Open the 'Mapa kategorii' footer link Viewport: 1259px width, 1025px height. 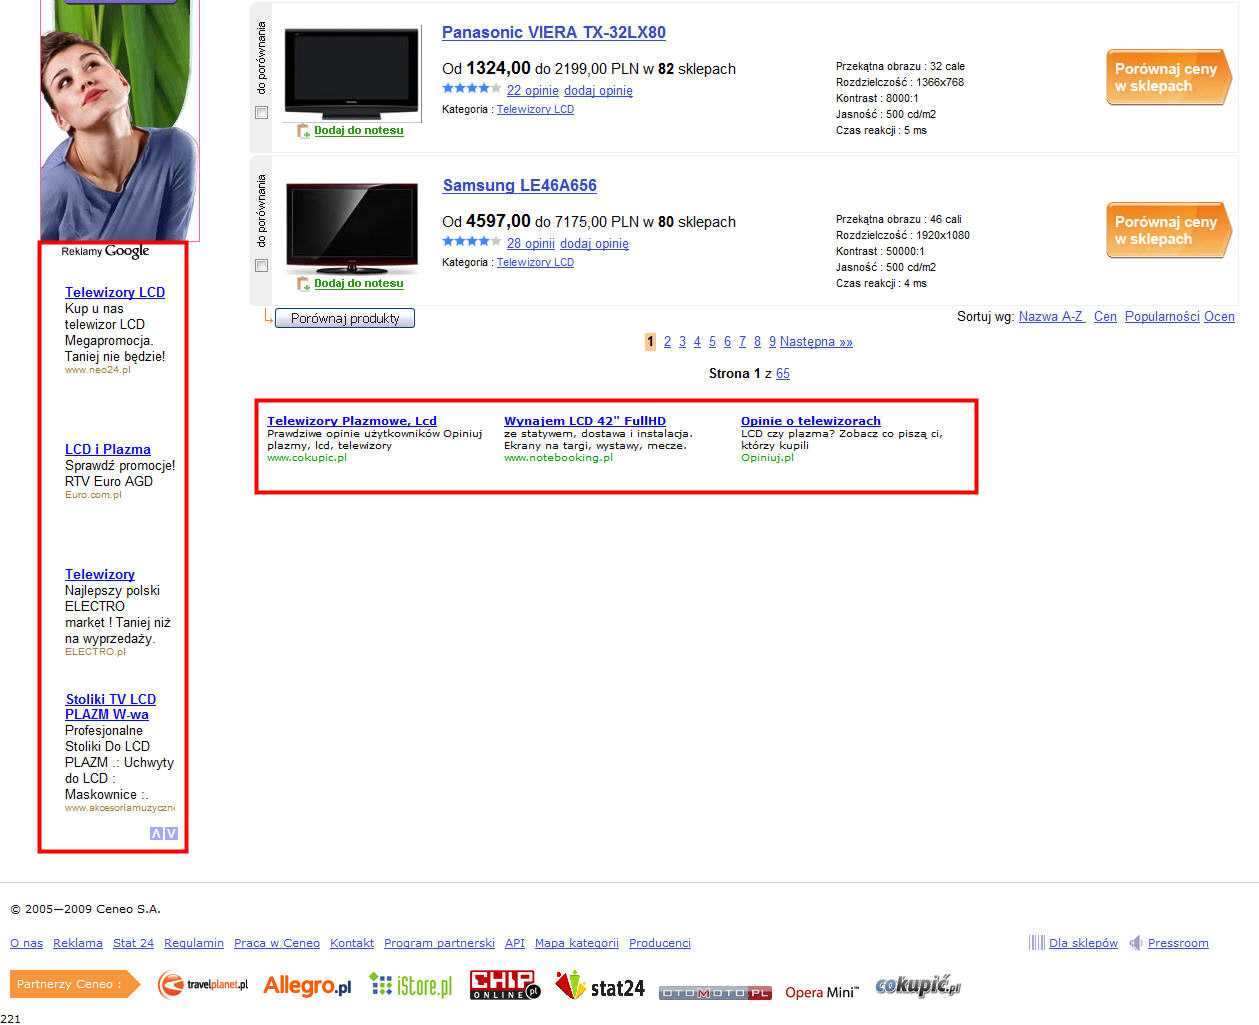[x=577, y=943]
